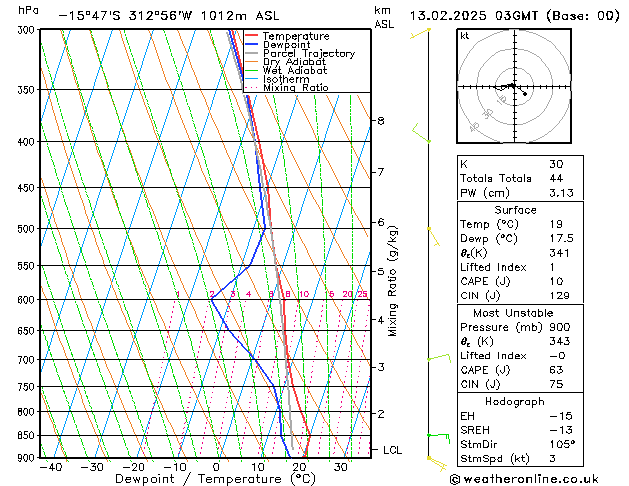Click the StmDir value 105°
This screenshot has height=486, width=629.
(562, 445)
